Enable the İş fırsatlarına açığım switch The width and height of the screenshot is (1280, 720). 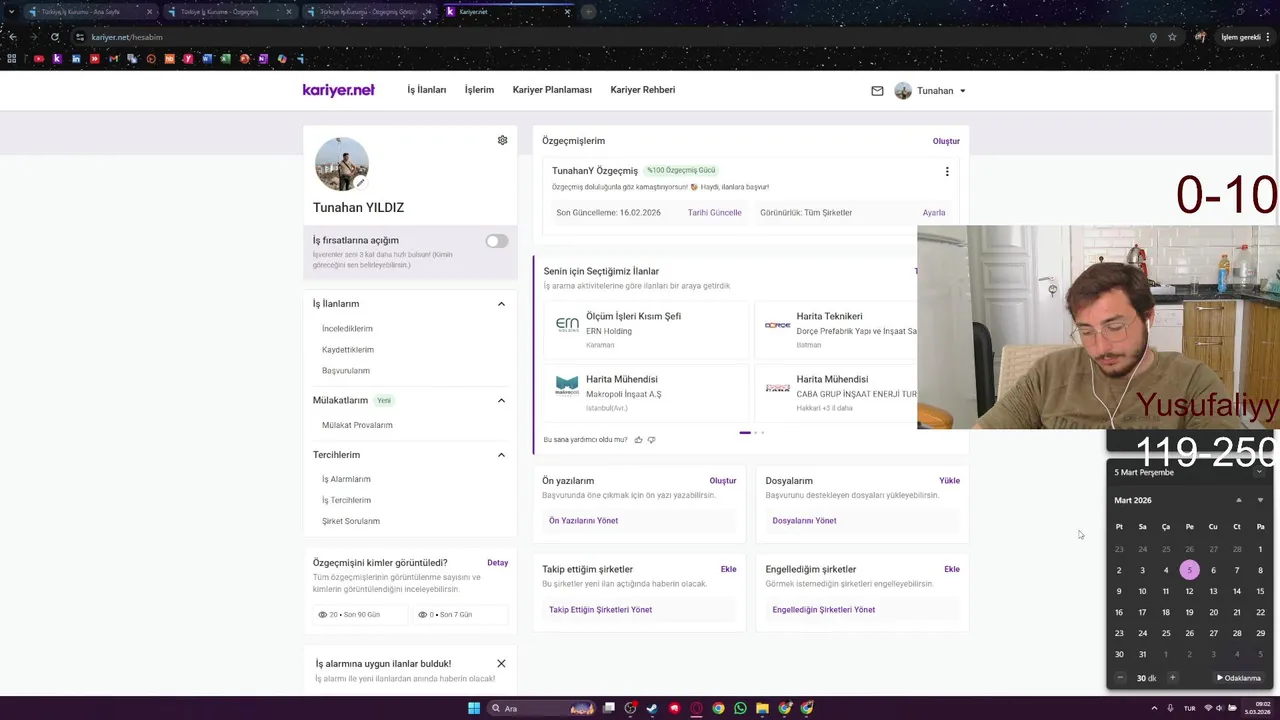(x=497, y=241)
